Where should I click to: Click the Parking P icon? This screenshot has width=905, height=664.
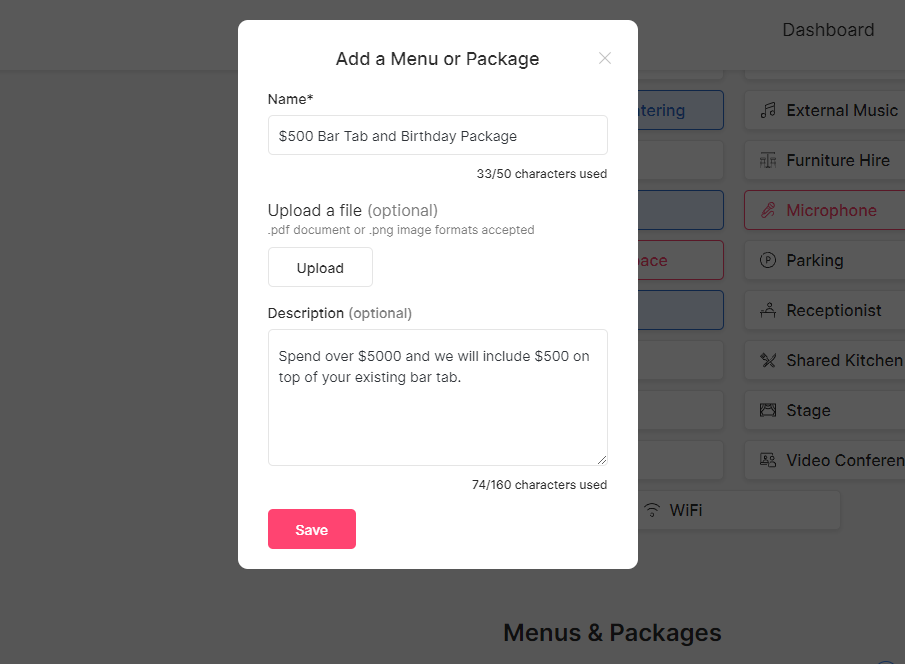pyautogui.click(x=768, y=260)
